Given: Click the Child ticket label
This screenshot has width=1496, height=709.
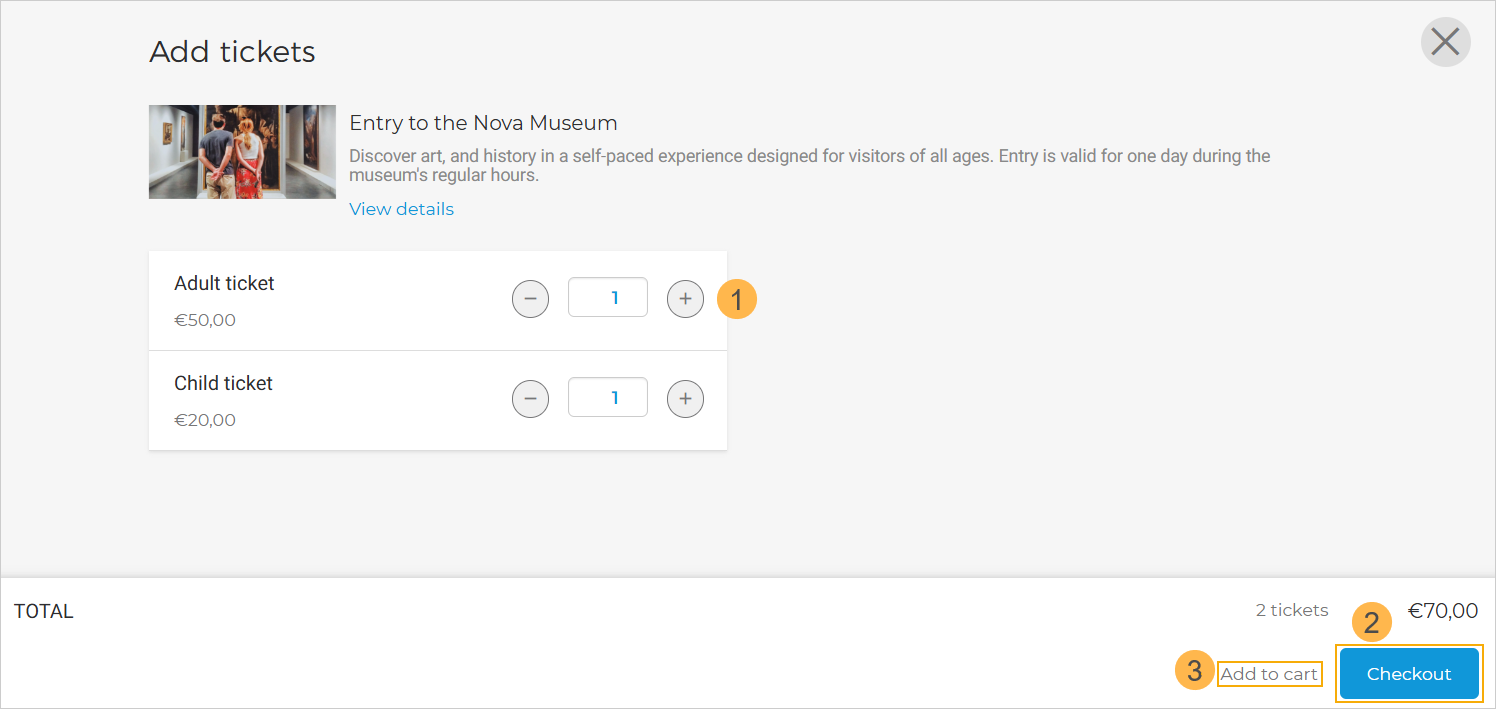Looking at the screenshot, I should [x=223, y=384].
